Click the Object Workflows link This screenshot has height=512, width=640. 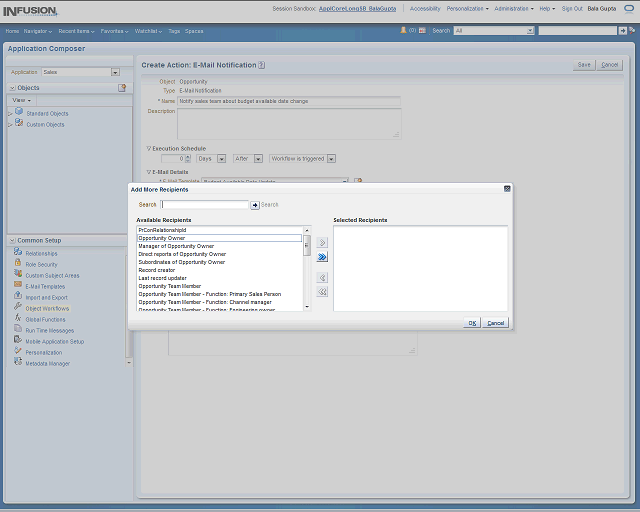pos(47,308)
